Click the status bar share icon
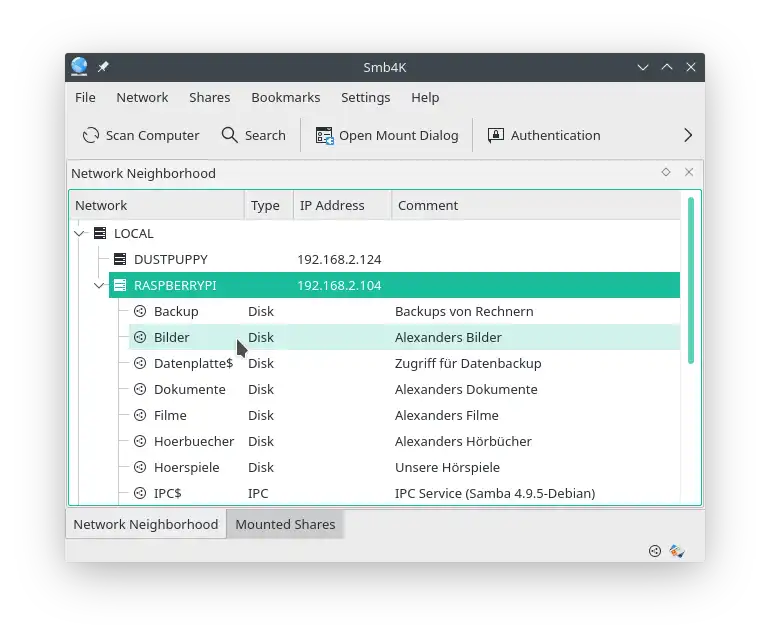The width and height of the screenshot is (770, 639). [x=655, y=551]
